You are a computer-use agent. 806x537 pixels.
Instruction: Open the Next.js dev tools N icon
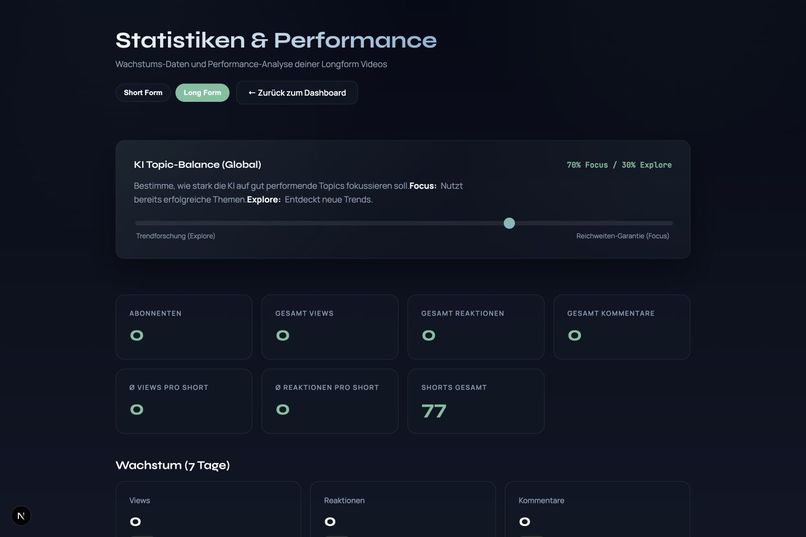[21, 515]
